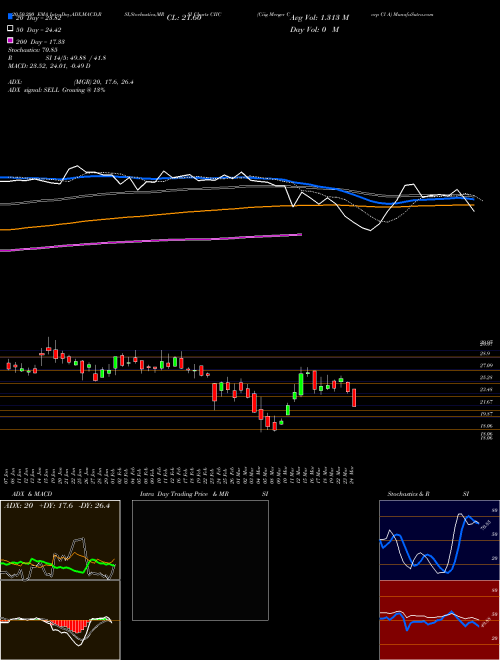Viewport: 500px width, 660px height.
Task: Click the white 50 Day legend swatch
Action: point(10,29)
